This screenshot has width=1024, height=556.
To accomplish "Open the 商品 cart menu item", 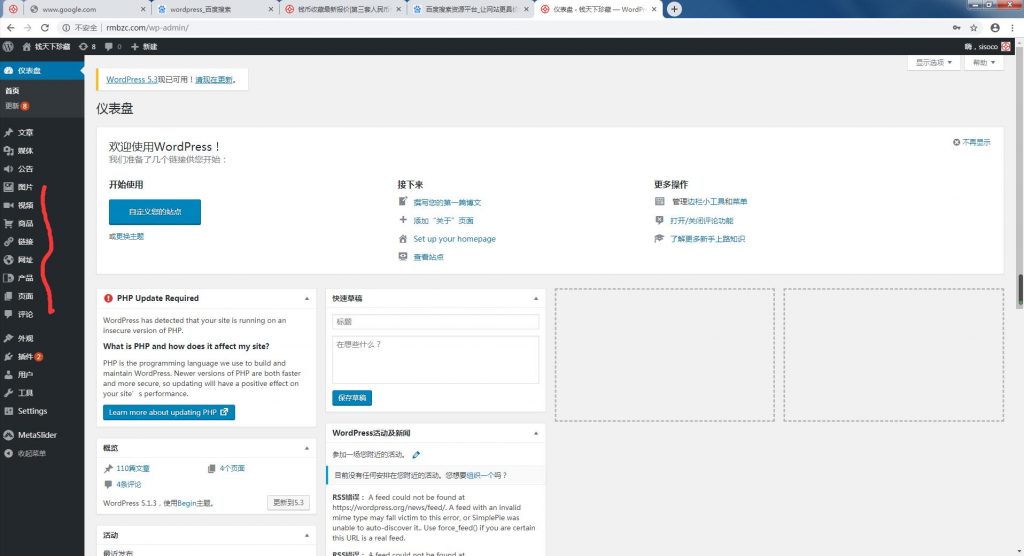I will coord(42,223).
